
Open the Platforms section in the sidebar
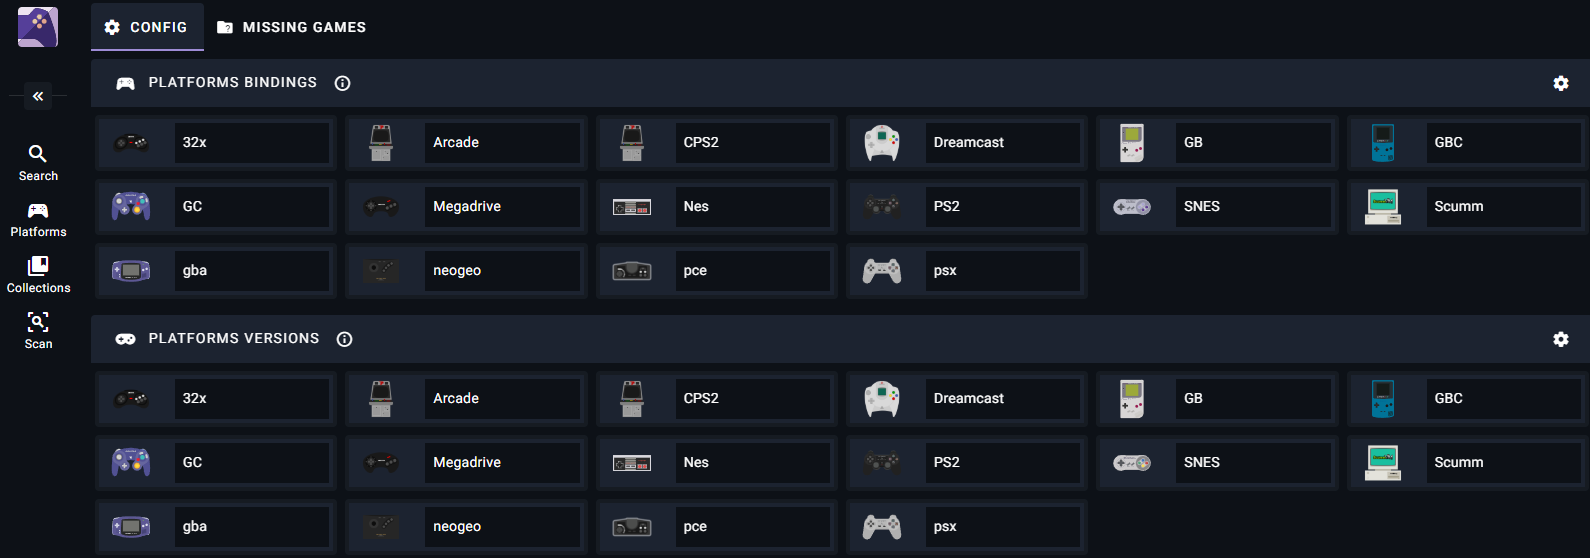coord(38,219)
